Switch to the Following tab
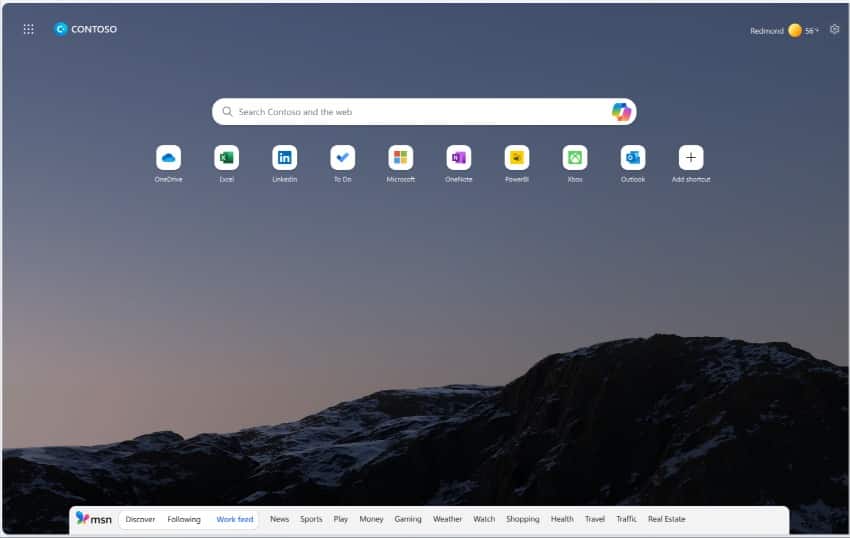The height and width of the screenshot is (538, 850). click(x=184, y=520)
